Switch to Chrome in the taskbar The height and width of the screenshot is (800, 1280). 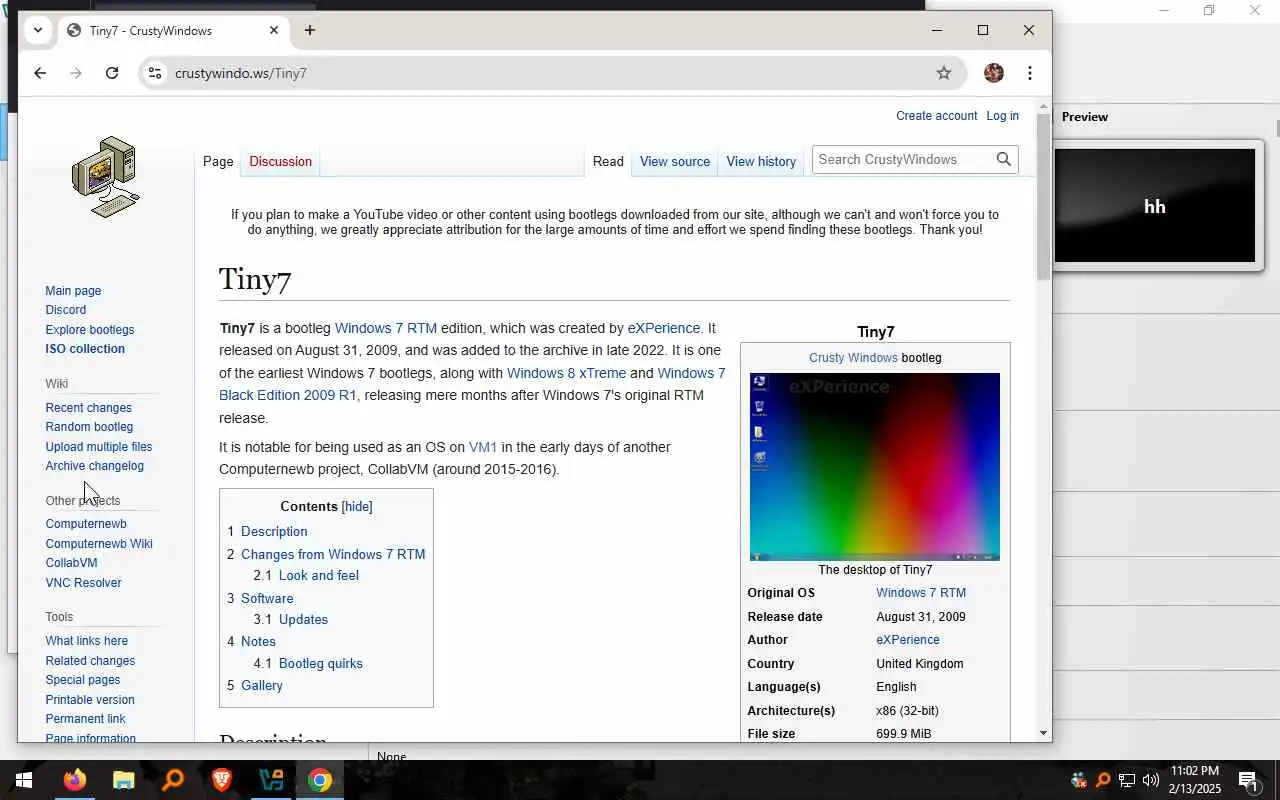320,780
